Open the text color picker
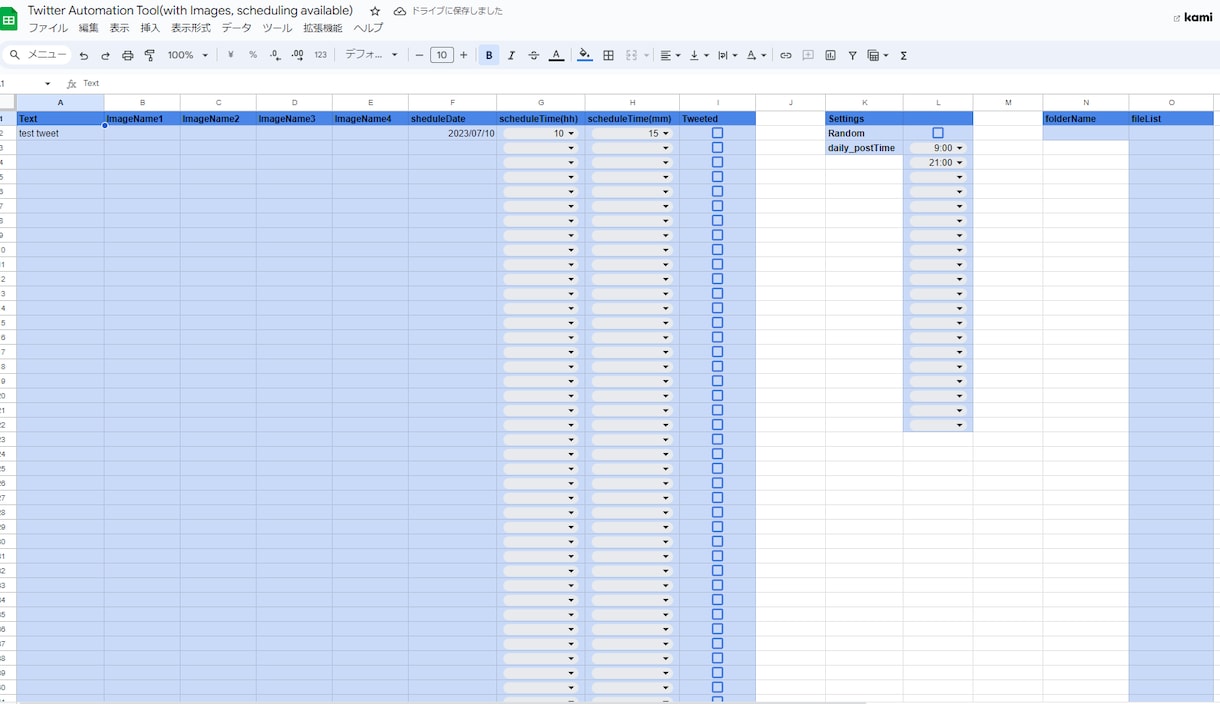1220x704 pixels. coord(557,55)
